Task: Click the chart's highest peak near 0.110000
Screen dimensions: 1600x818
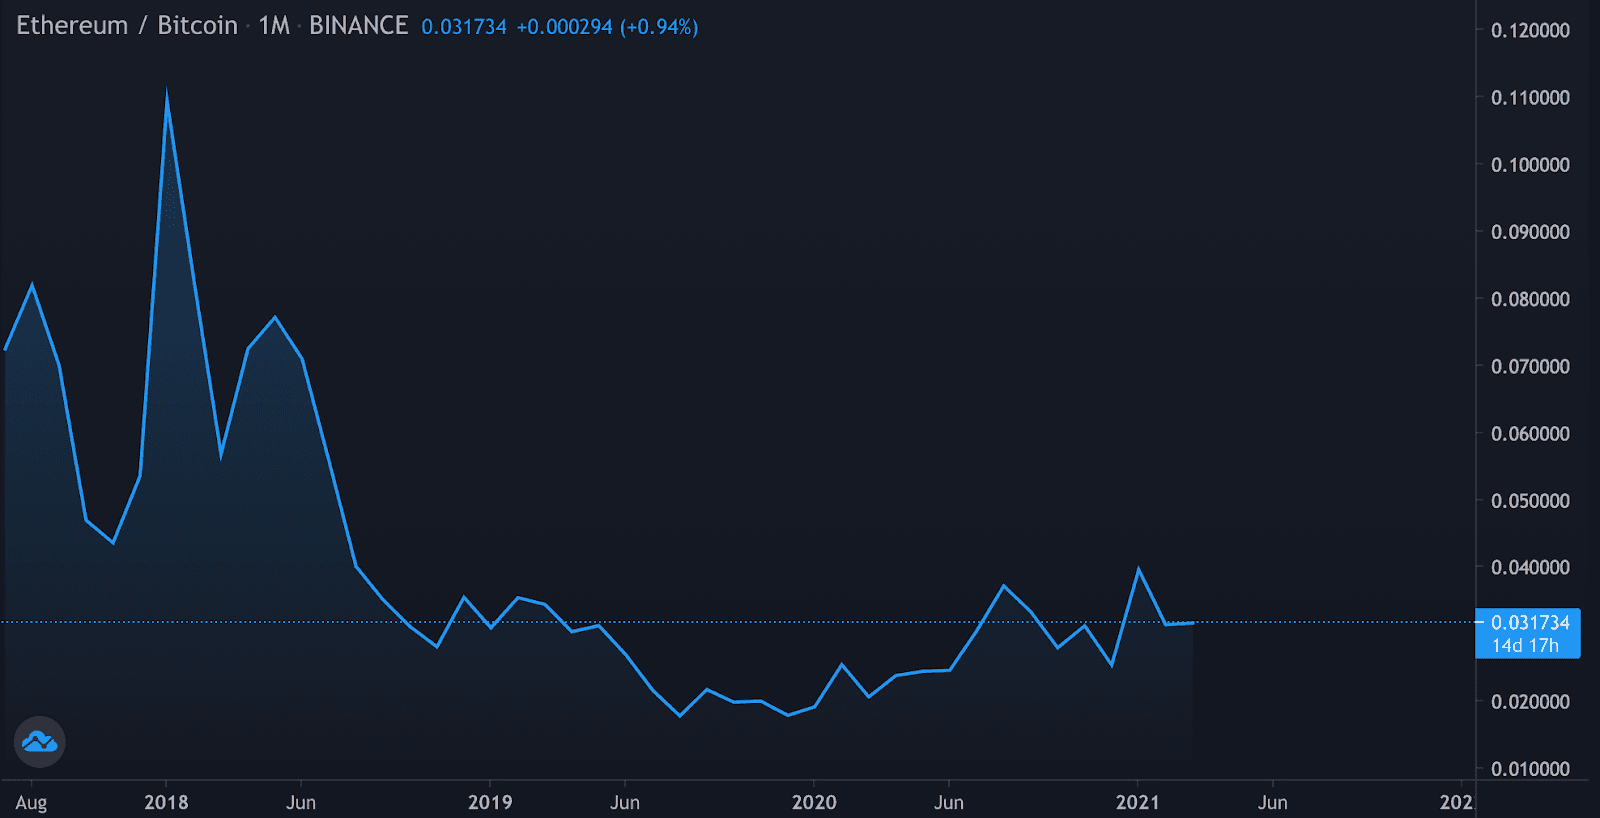Action: pos(166,96)
